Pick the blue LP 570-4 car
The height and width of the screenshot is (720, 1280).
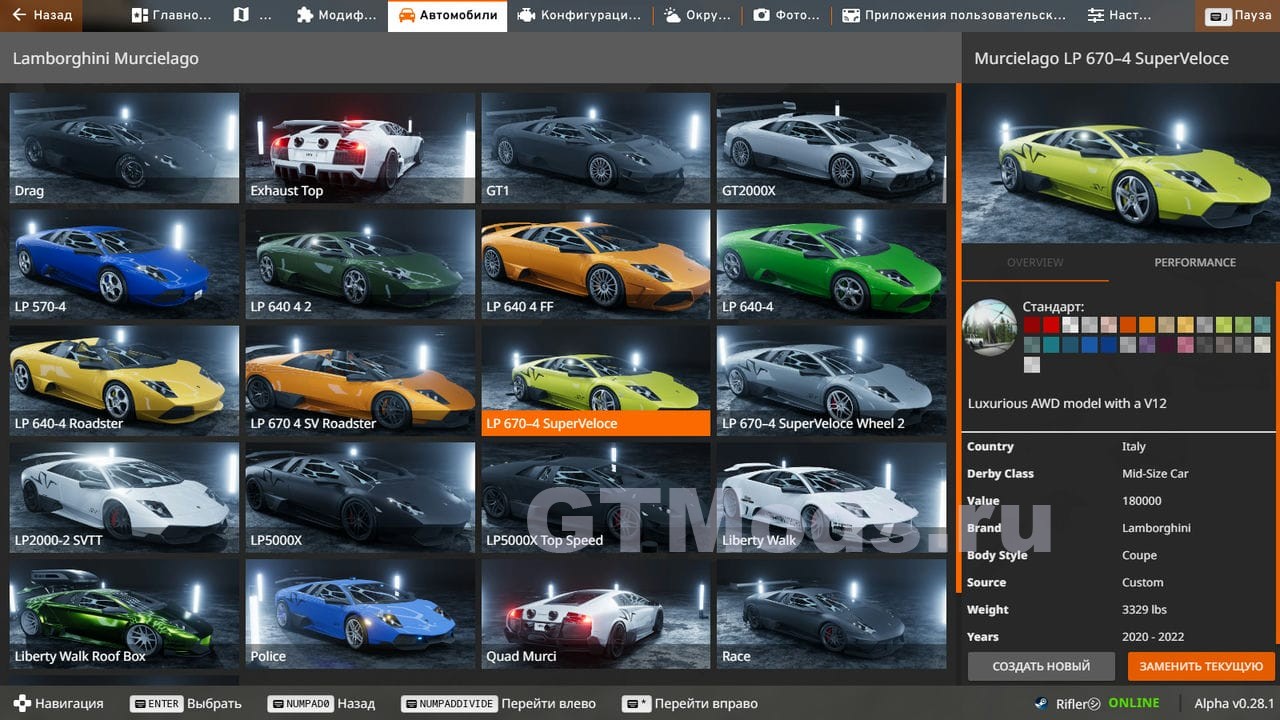click(x=124, y=264)
